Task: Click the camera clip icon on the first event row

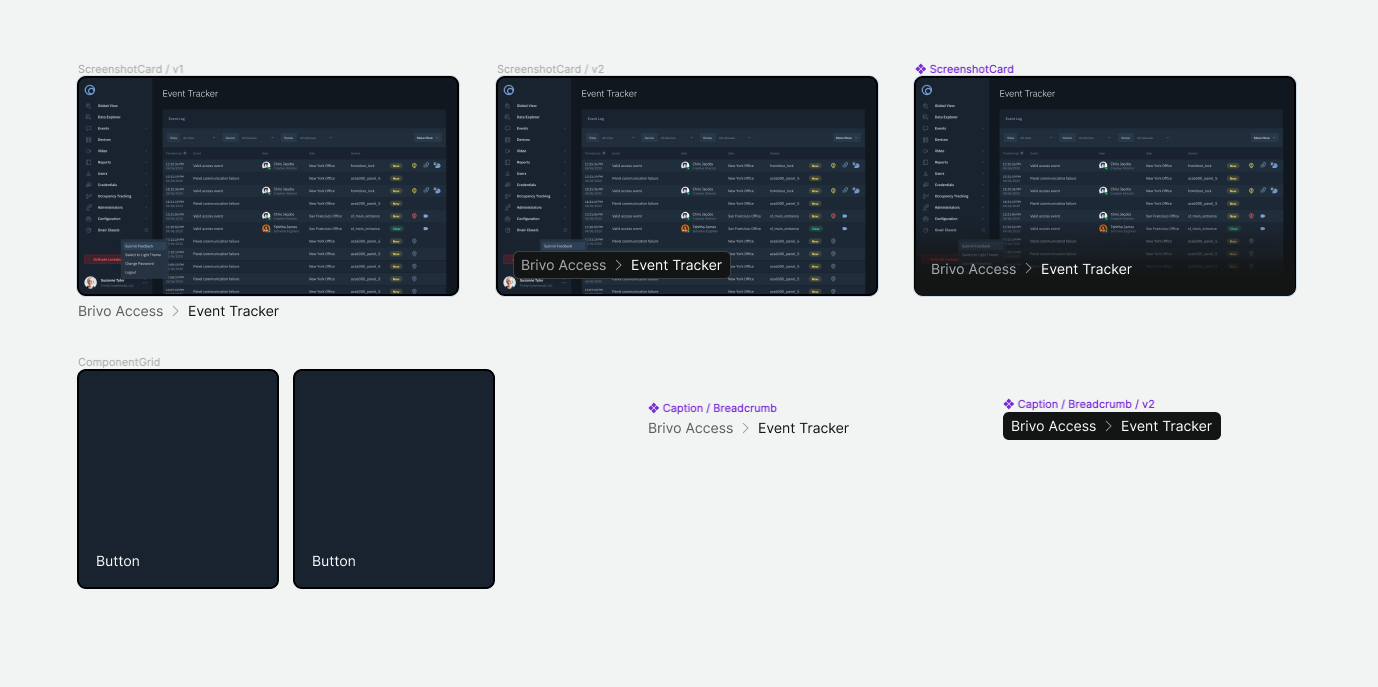Action: click(437, 166)
